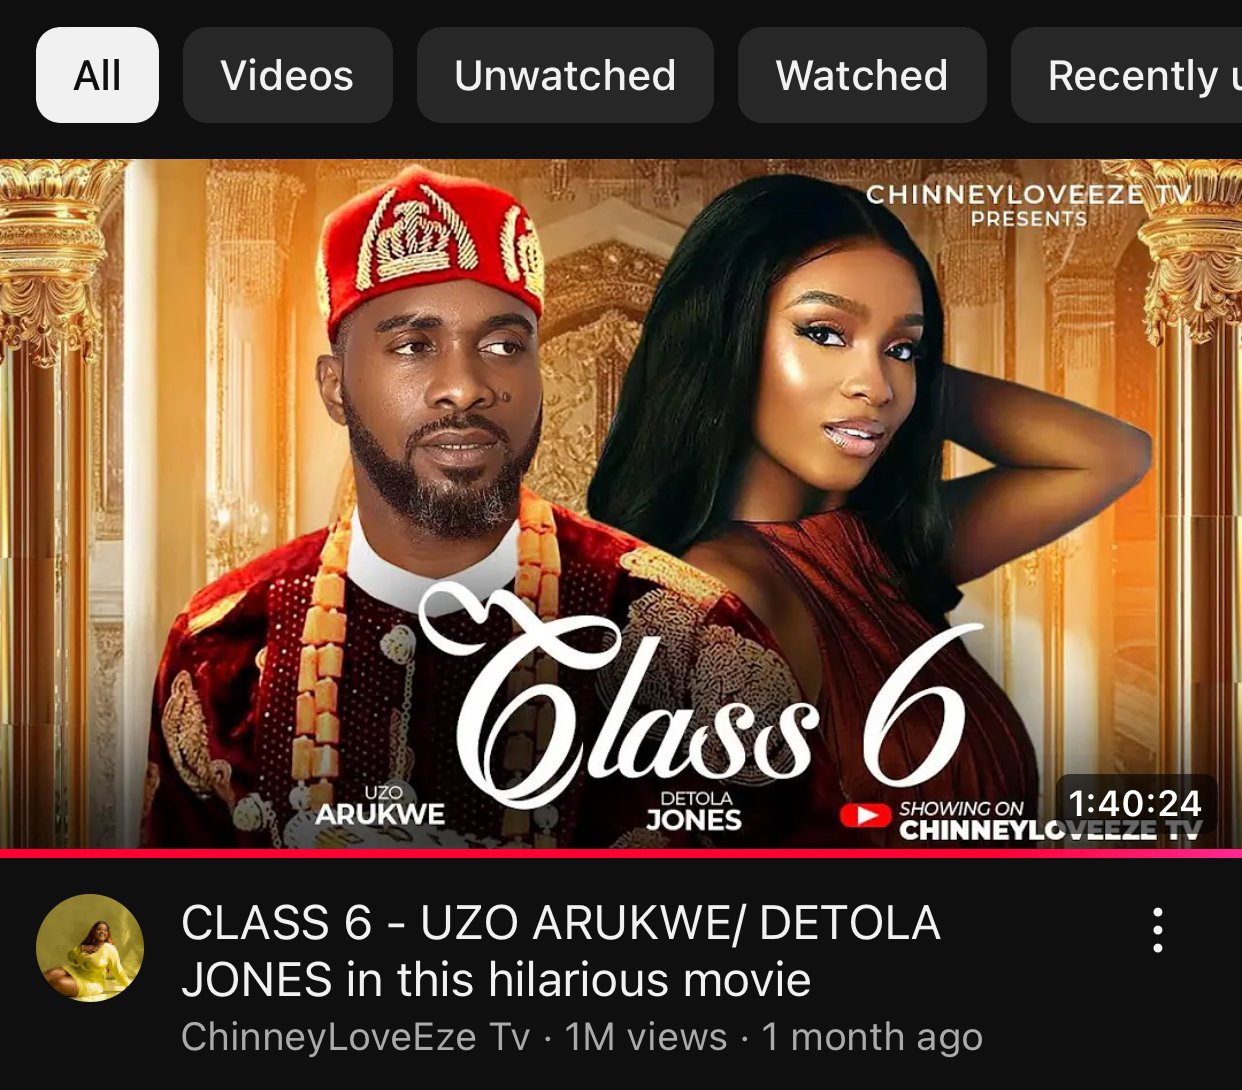This screenshot has height=1090, width=1242.
Task: Select the All filter chip
Action: [97, 75]
